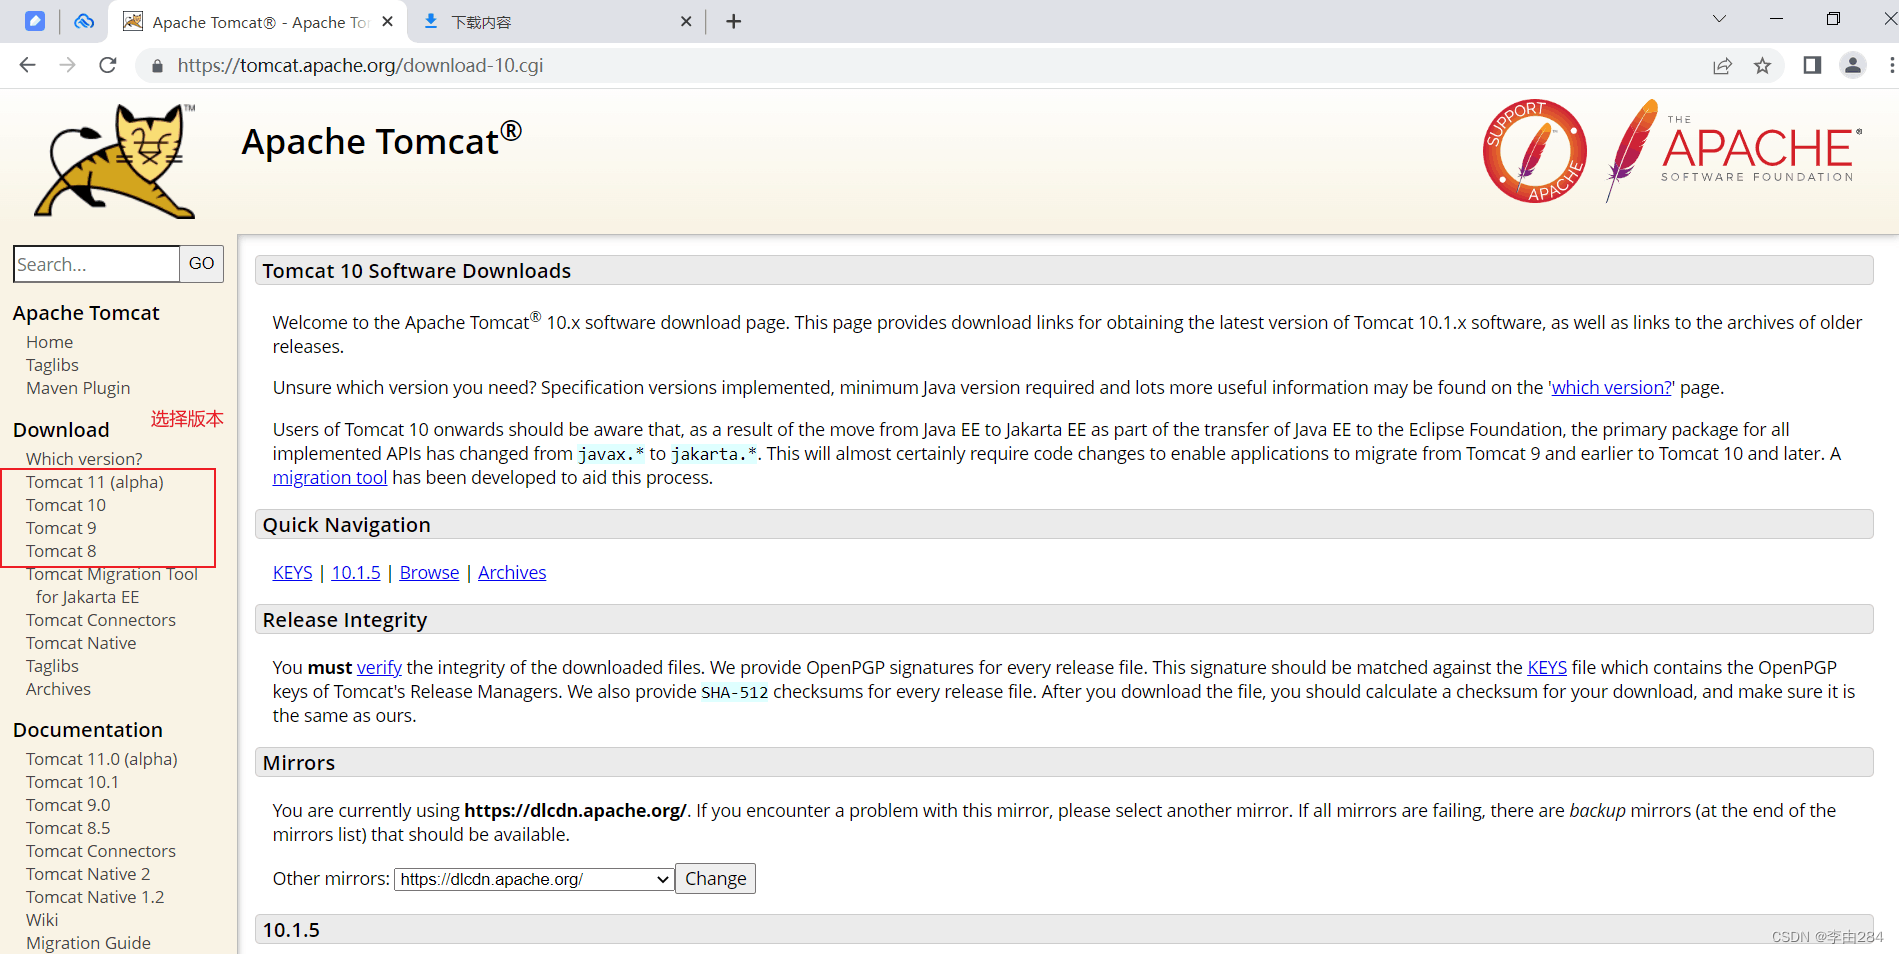Open the 'which version?' link in text
Screen dimensions: 1899x954
coord(1612,388)
